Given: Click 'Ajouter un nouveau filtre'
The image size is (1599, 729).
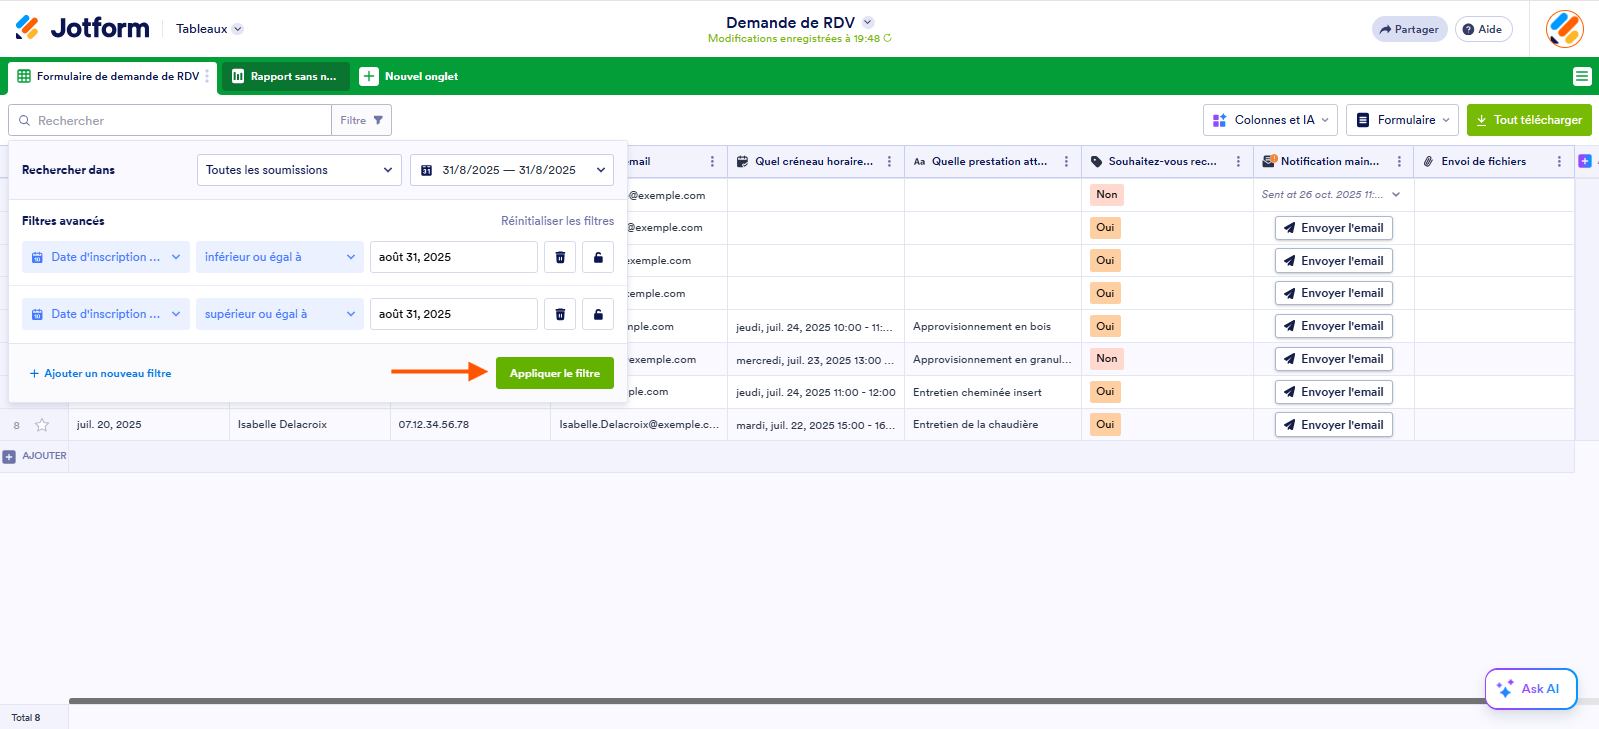Looking at the screenshot, I should (100, 373).
